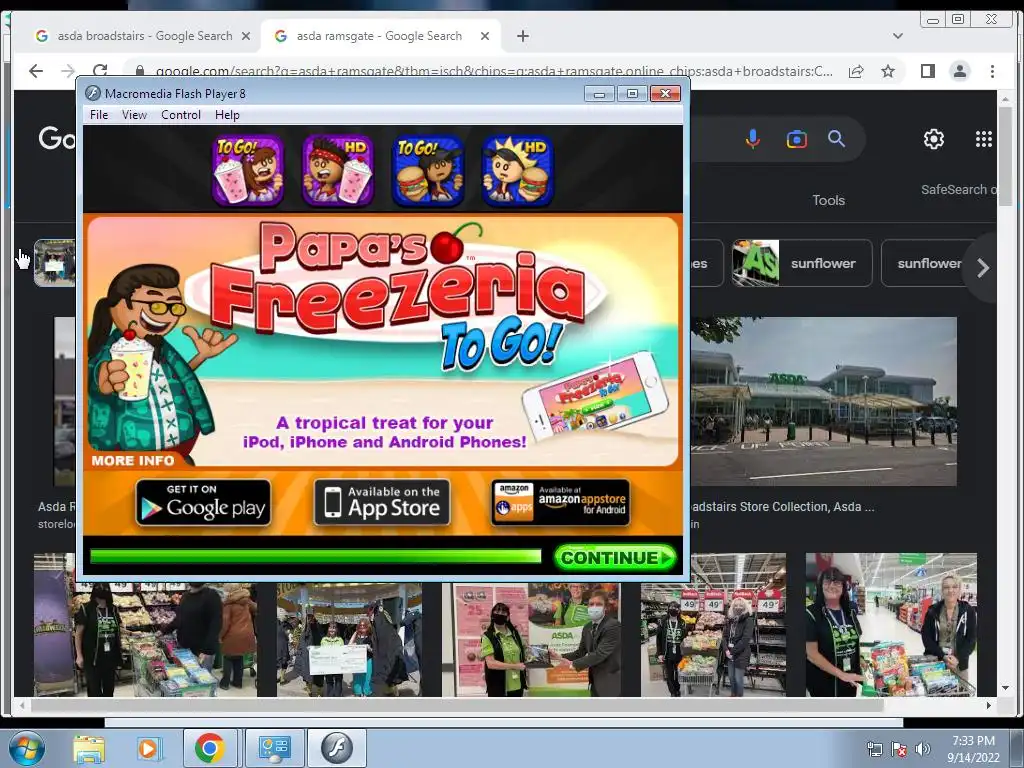Click the Flash Player taskbar icon
Image resolution: width=1024 pixels, height=768 pixels.
[337, 748]
